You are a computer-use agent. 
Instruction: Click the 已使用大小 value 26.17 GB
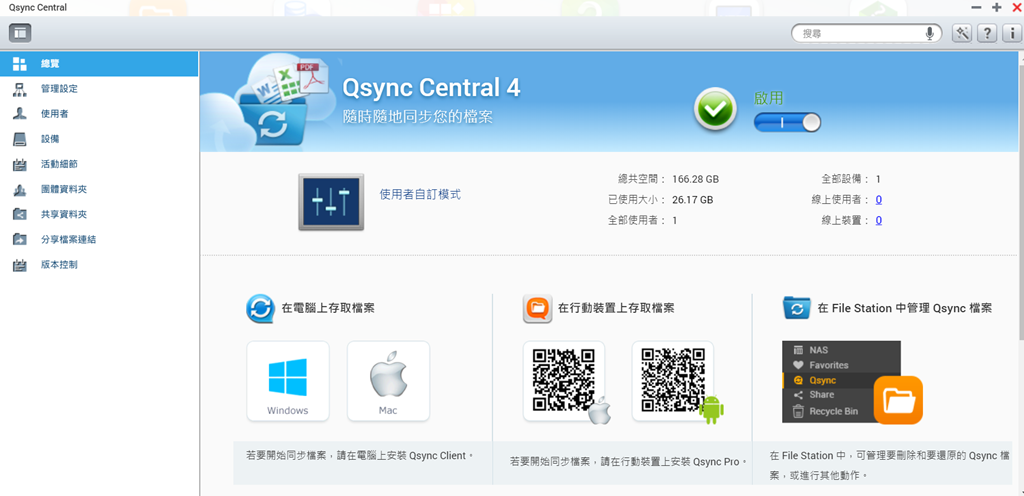692,200
